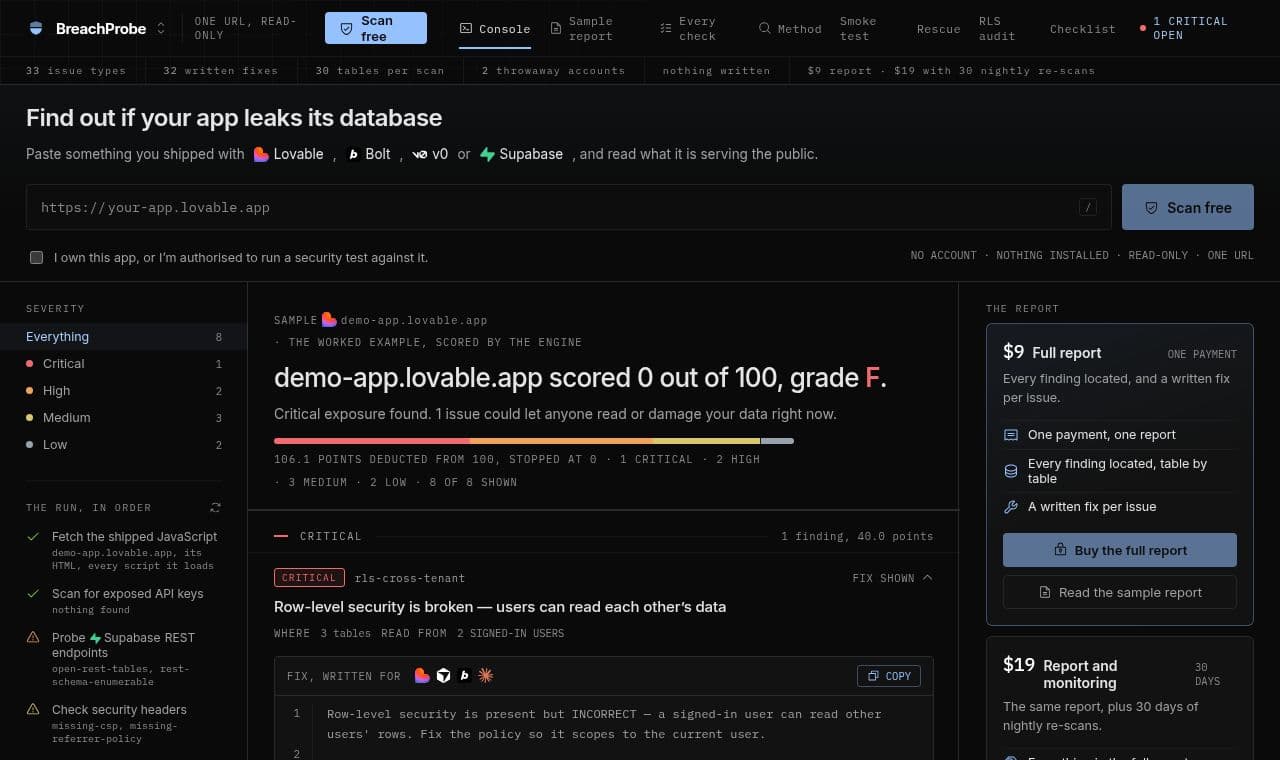
Task: Focus the app URL input field
Action: [x=568, y=207]
